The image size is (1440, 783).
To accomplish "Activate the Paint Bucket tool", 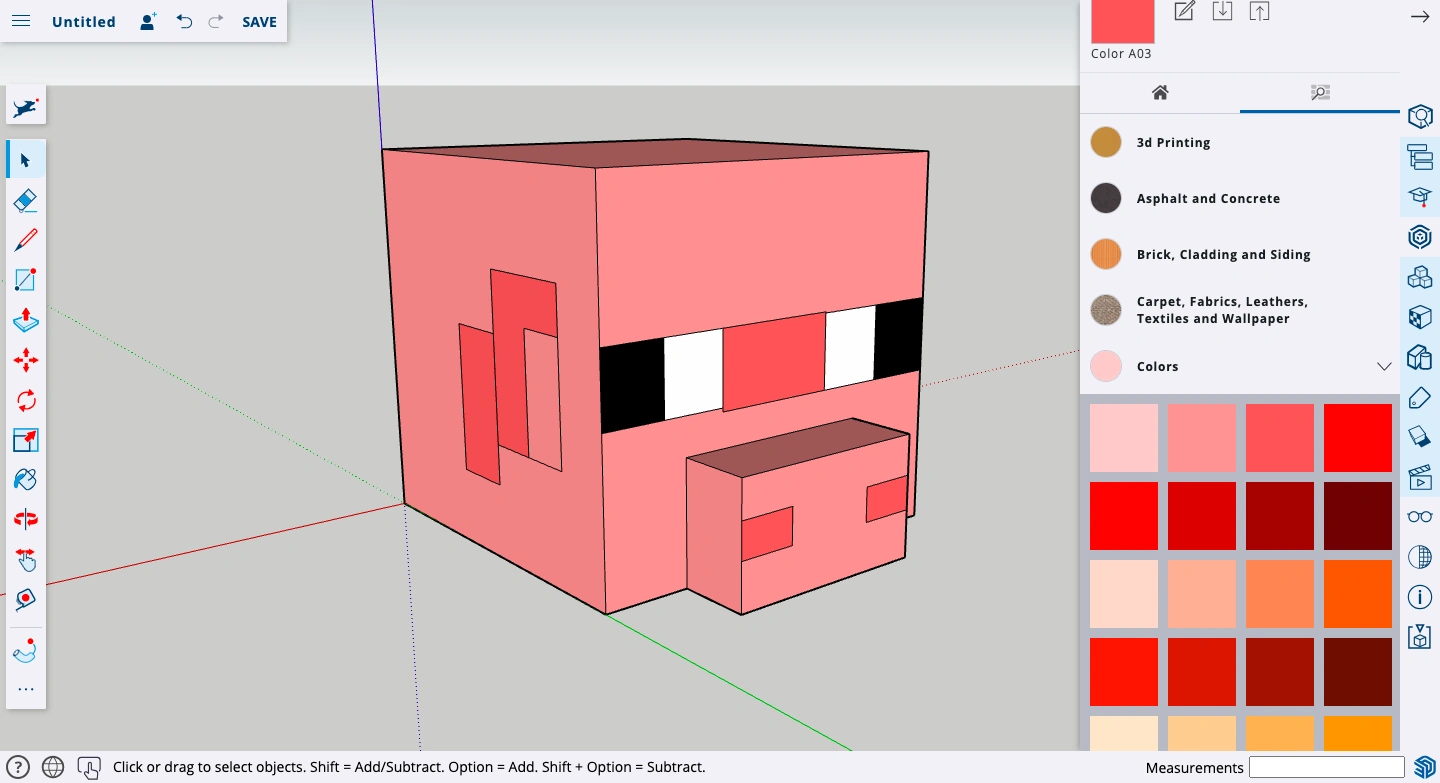I will [x=25, y=479].
